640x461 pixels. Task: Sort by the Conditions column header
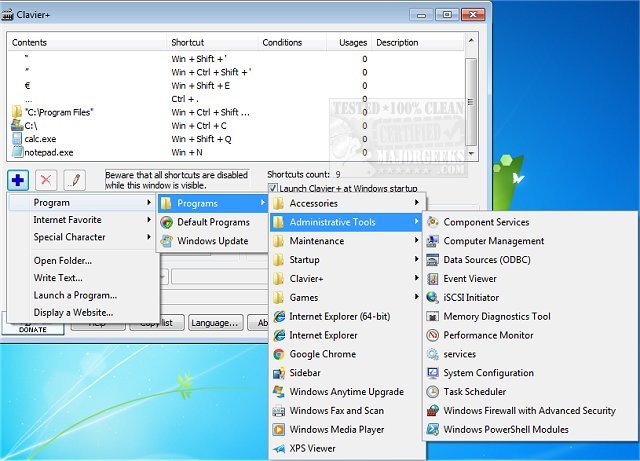pos(292,42)
